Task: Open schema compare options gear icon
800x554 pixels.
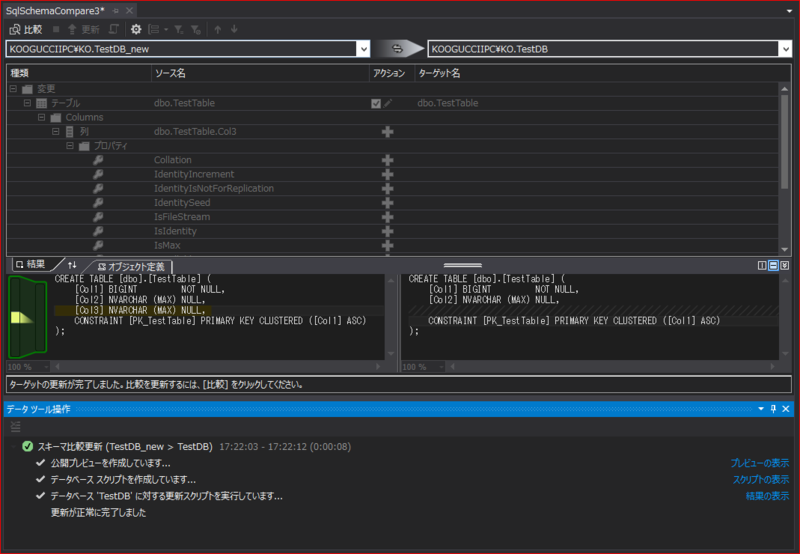Action: 136,30
